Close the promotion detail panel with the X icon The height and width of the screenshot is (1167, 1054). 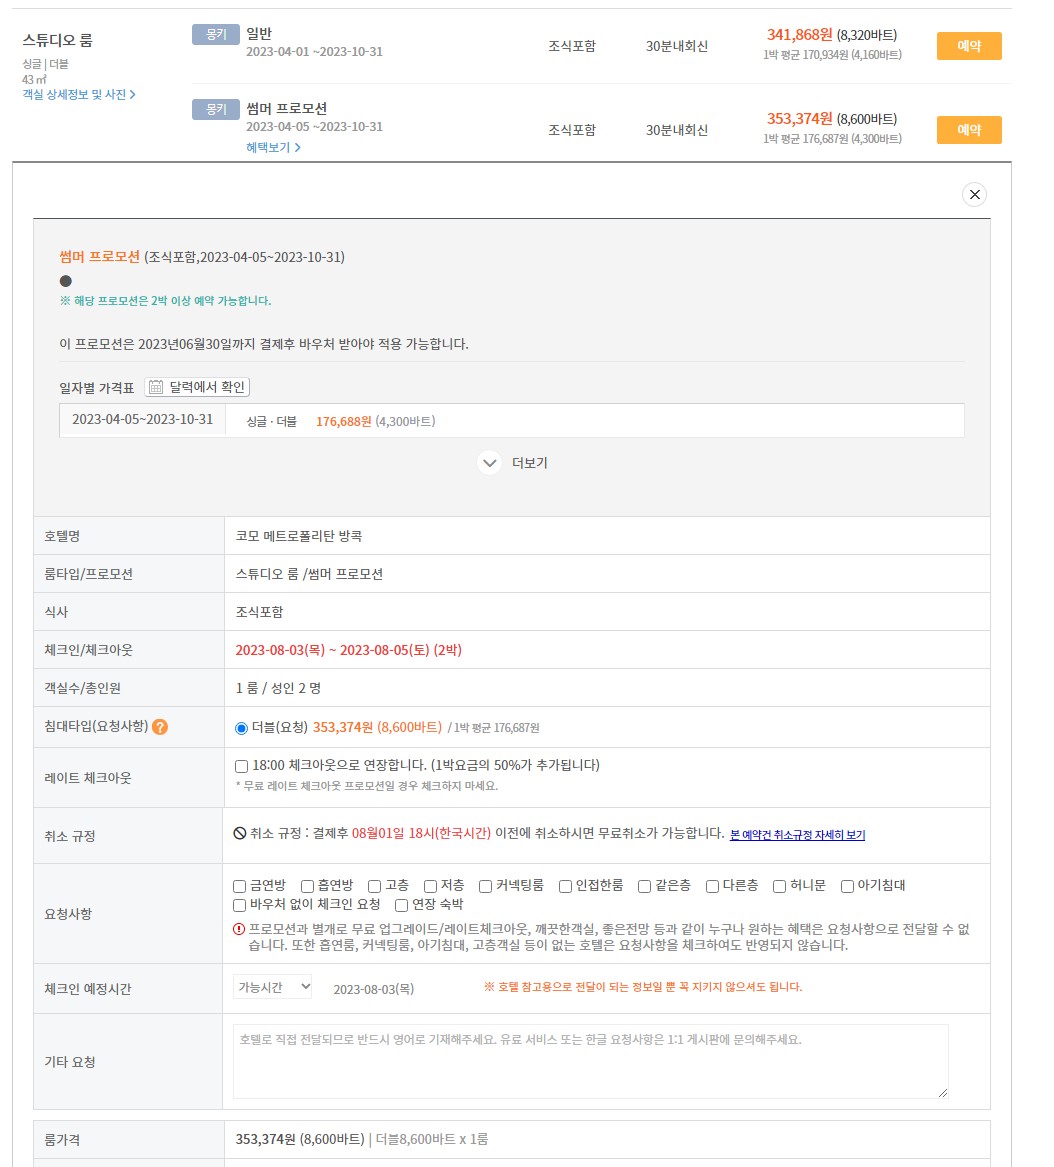(x=974, y=195)
